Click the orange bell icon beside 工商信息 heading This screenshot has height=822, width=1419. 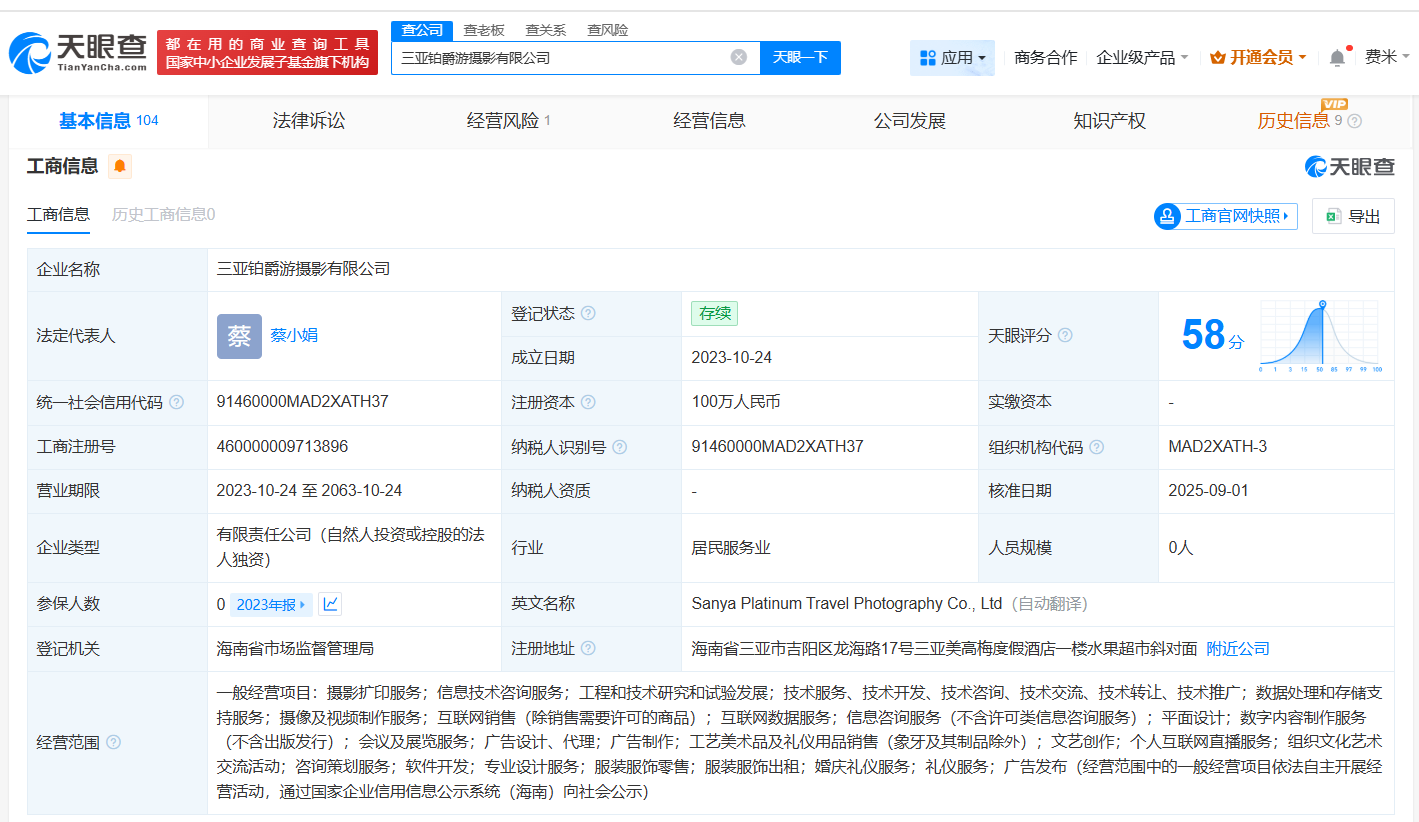click(x=119, y=167)
